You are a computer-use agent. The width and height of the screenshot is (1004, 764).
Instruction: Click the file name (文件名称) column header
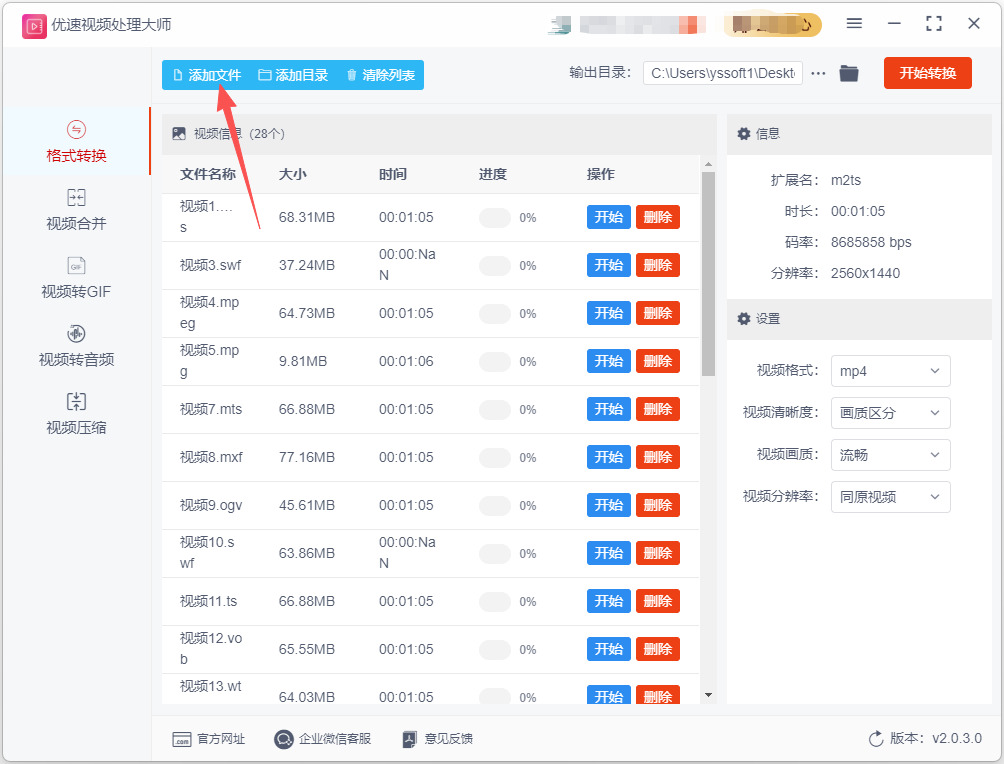tap(207, 174)
